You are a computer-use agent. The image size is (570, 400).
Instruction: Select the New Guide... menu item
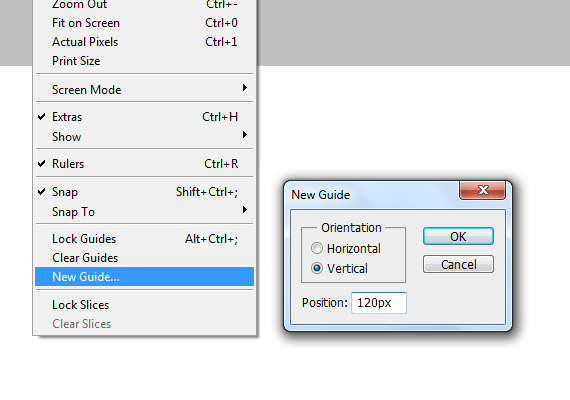(x=144, y=277)
